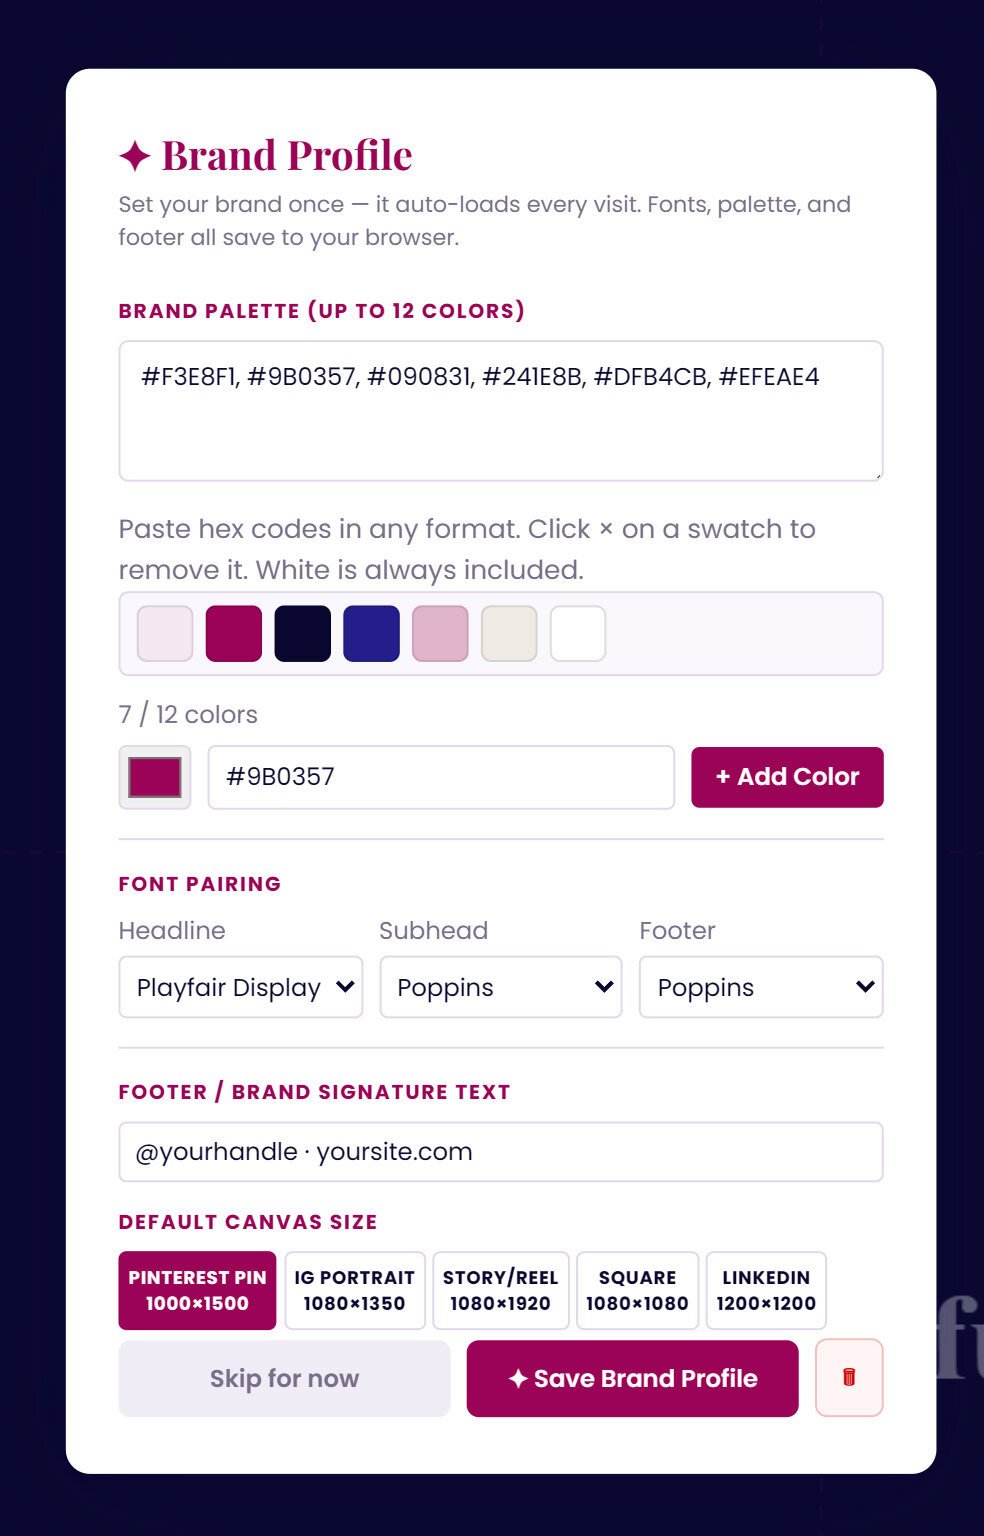This screenshot has width=984, height=1536.
Task: Click the trash icon to clear saved brand profile
Action: point(848,1378)
